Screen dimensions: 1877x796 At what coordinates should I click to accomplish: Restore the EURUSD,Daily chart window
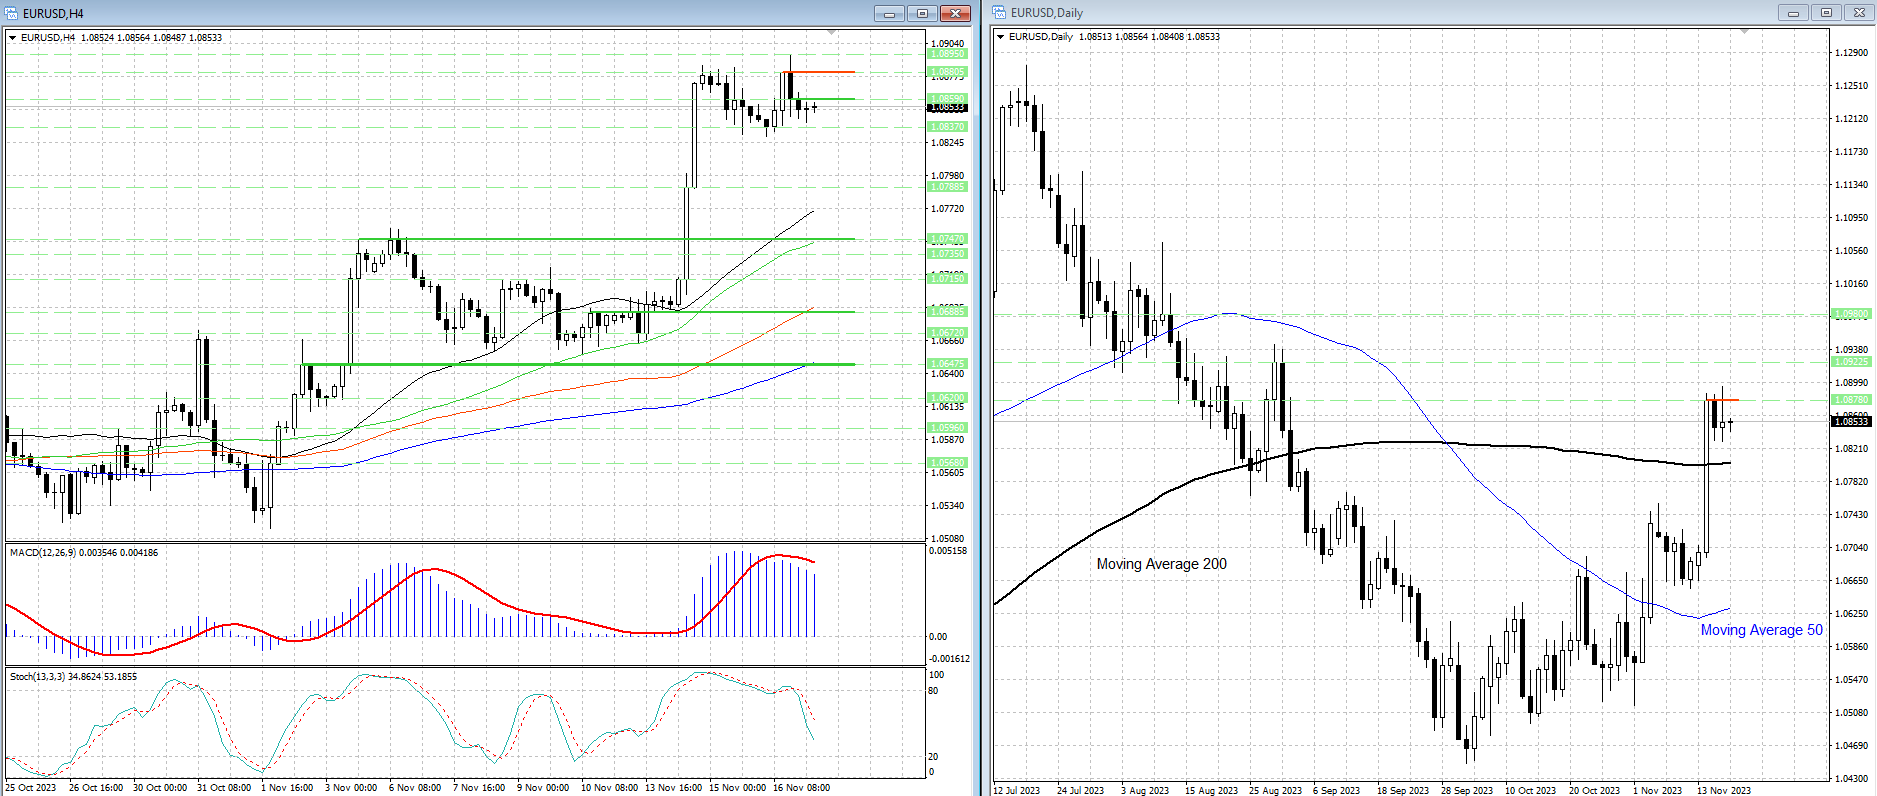(x=1826, y=13)
